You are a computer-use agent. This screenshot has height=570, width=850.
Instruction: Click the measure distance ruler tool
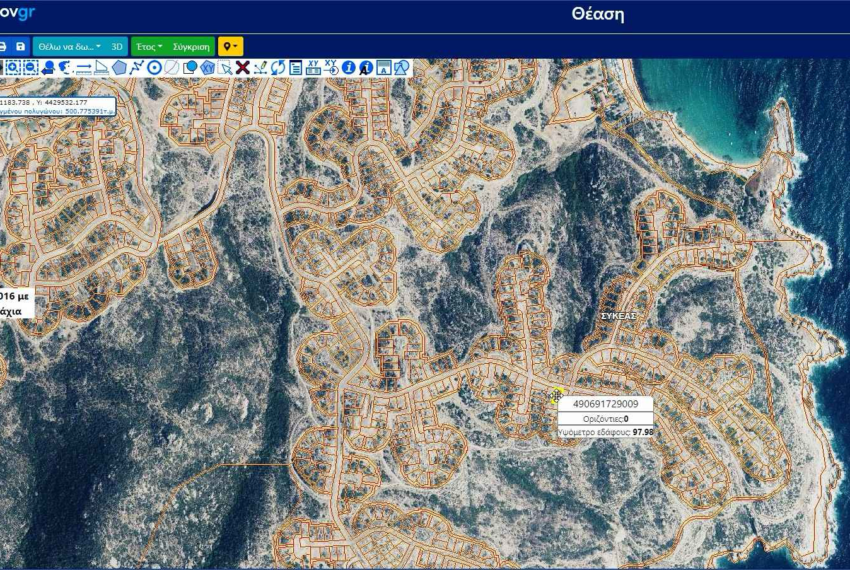84,67
